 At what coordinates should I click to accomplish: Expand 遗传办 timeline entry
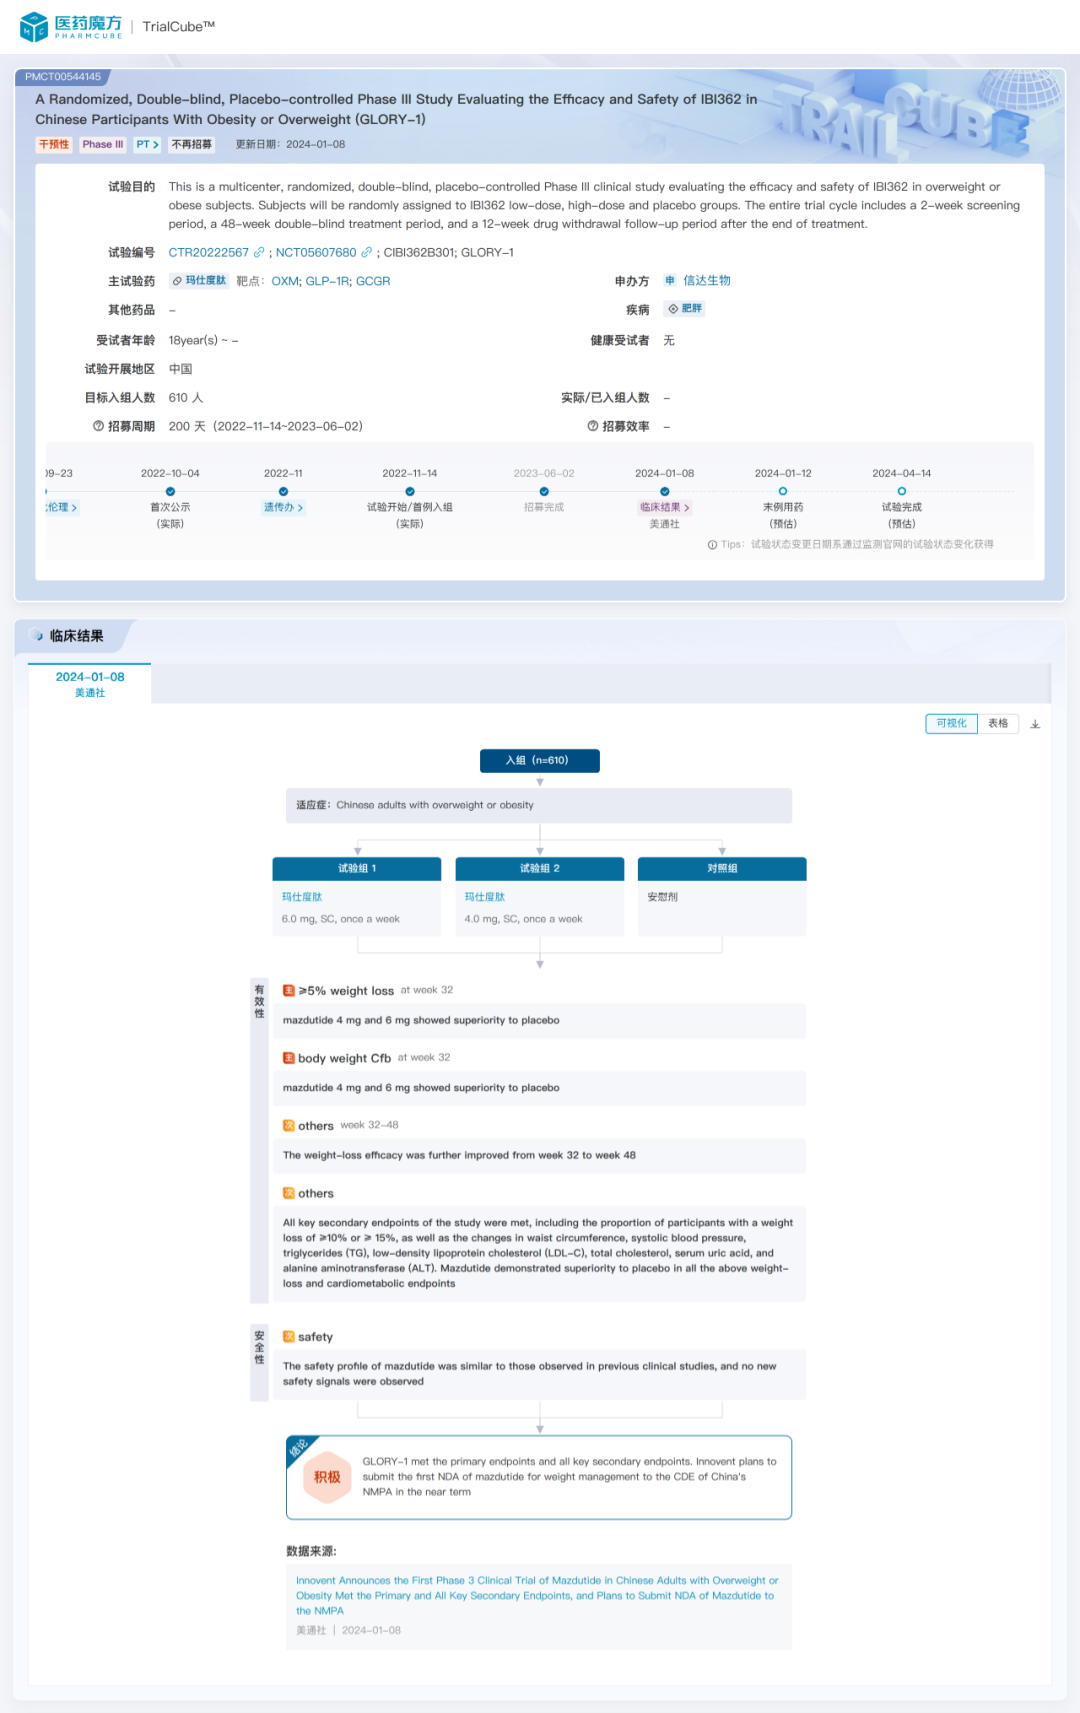[283, 508]
